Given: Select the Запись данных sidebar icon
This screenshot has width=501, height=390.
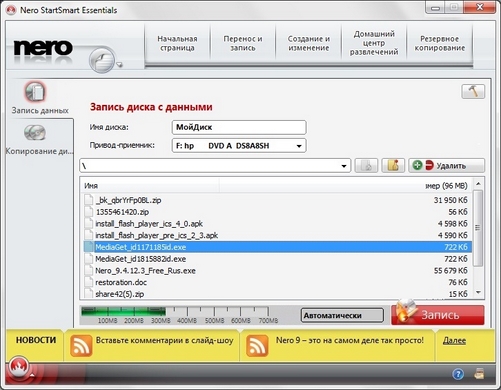Looking at the screenshot, I should (x=35, y=92).
